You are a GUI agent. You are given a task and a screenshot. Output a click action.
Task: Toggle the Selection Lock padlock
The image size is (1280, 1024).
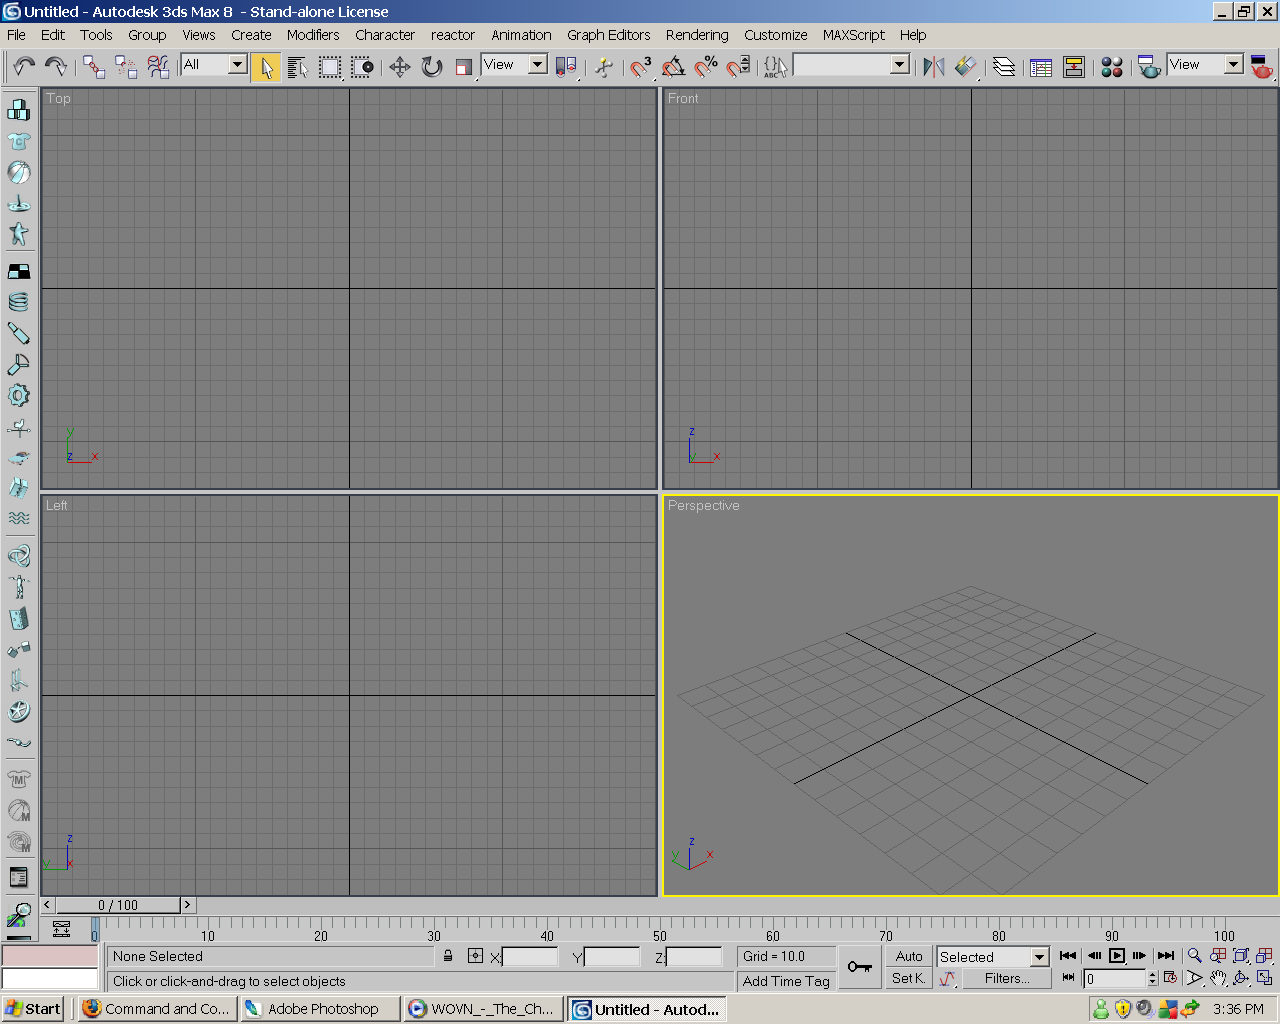(x=448, y=956)
